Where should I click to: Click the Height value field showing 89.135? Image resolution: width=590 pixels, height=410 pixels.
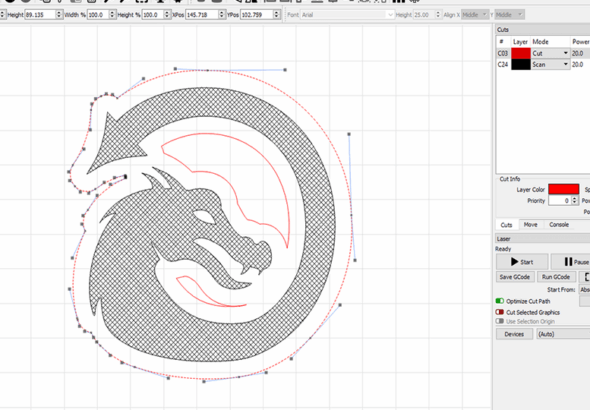point(40,15)
